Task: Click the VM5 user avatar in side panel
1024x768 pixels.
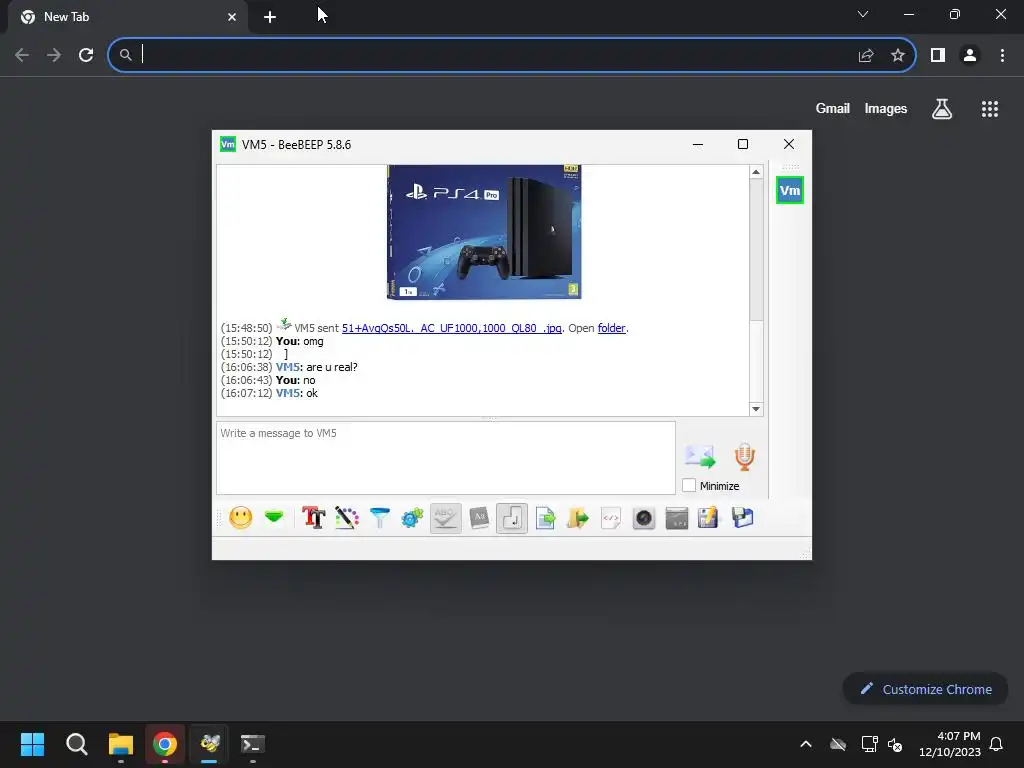Action: pyautogui.click(x=790, y=190)
